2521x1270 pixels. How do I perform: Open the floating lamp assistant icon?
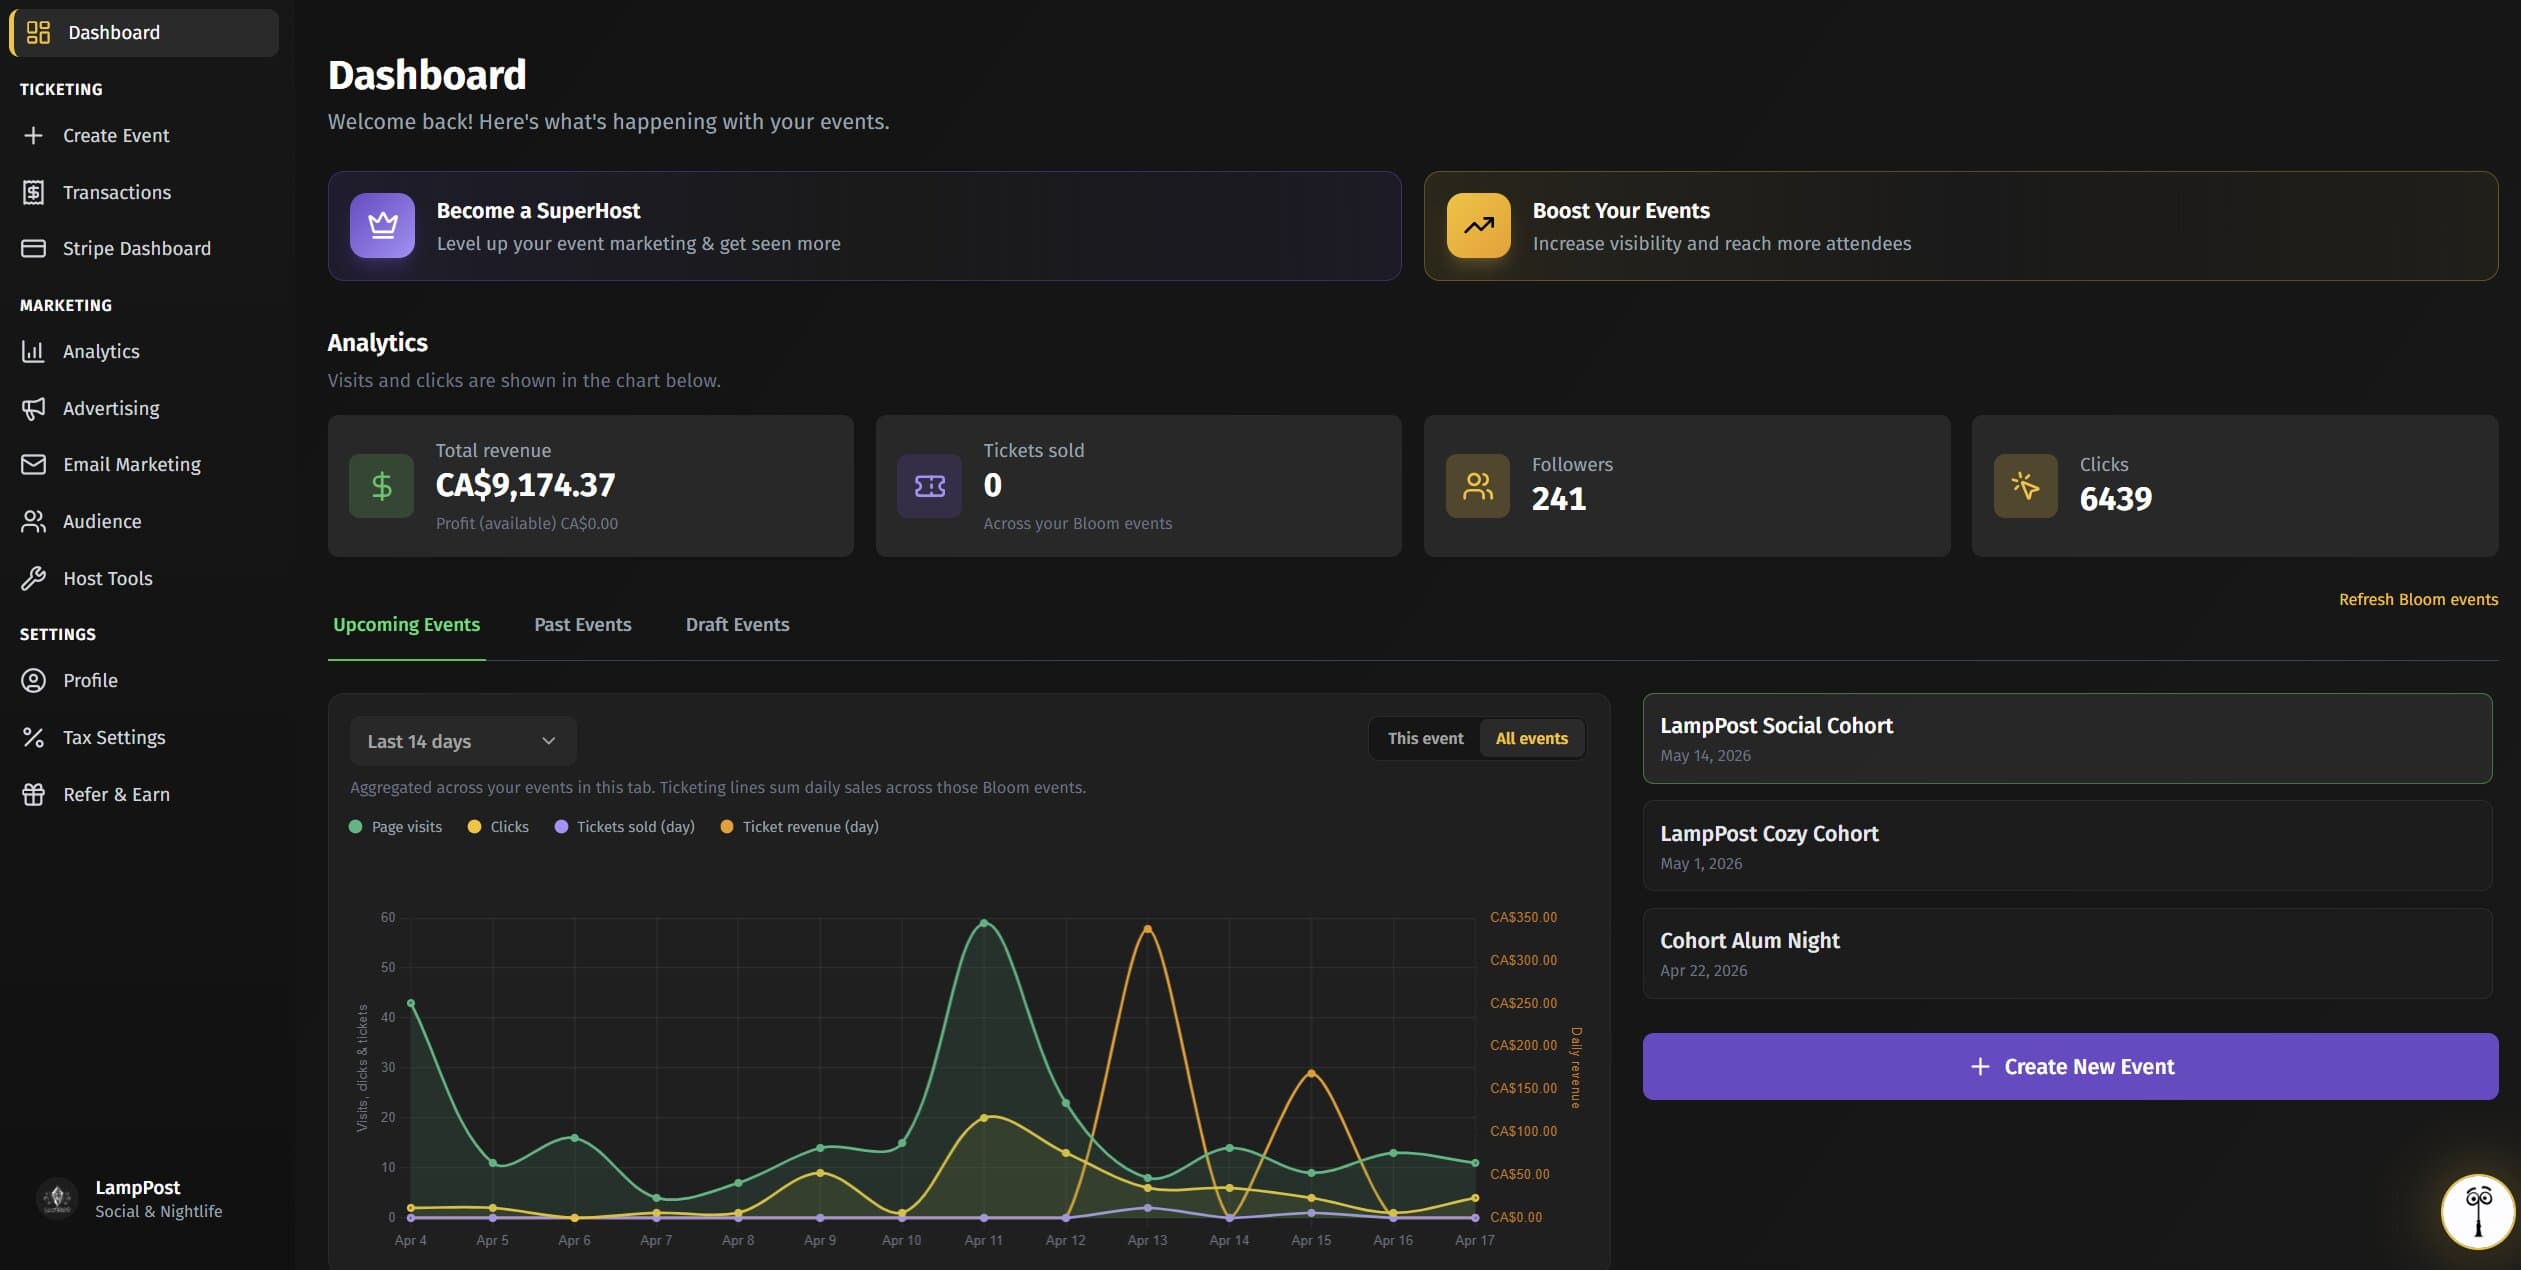pyautogui.click(x=2477, y=1211)
